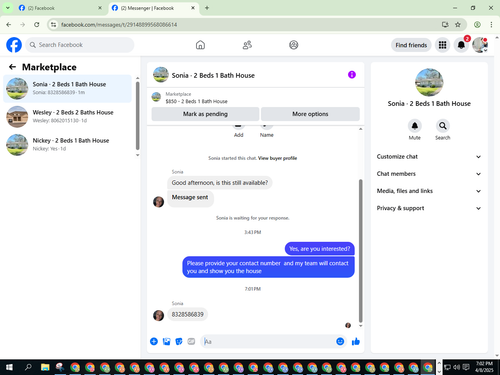This screenshot has width=500, height=375.
Task: Click the chat messages scrollbar
Action: click(x=360, y=251)
